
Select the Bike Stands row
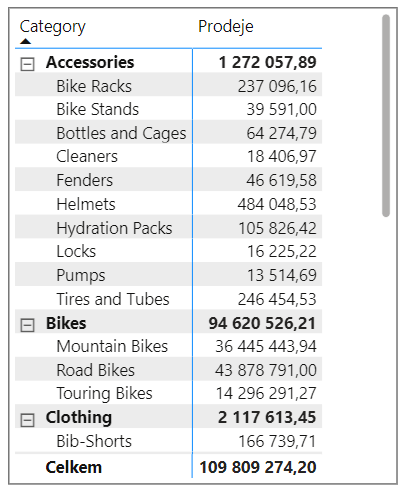[x=169, y=109]
